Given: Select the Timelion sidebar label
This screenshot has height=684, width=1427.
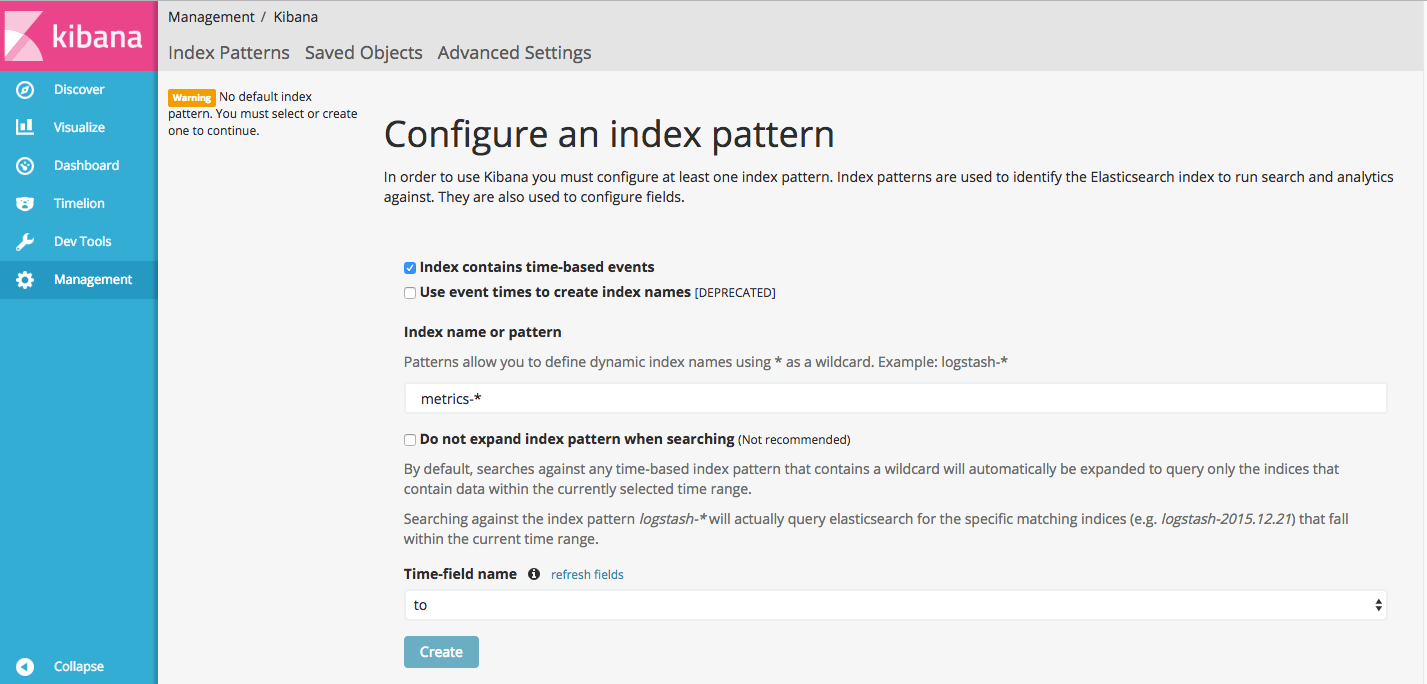Looking at the screenshot, I should (x=79, y=203).
